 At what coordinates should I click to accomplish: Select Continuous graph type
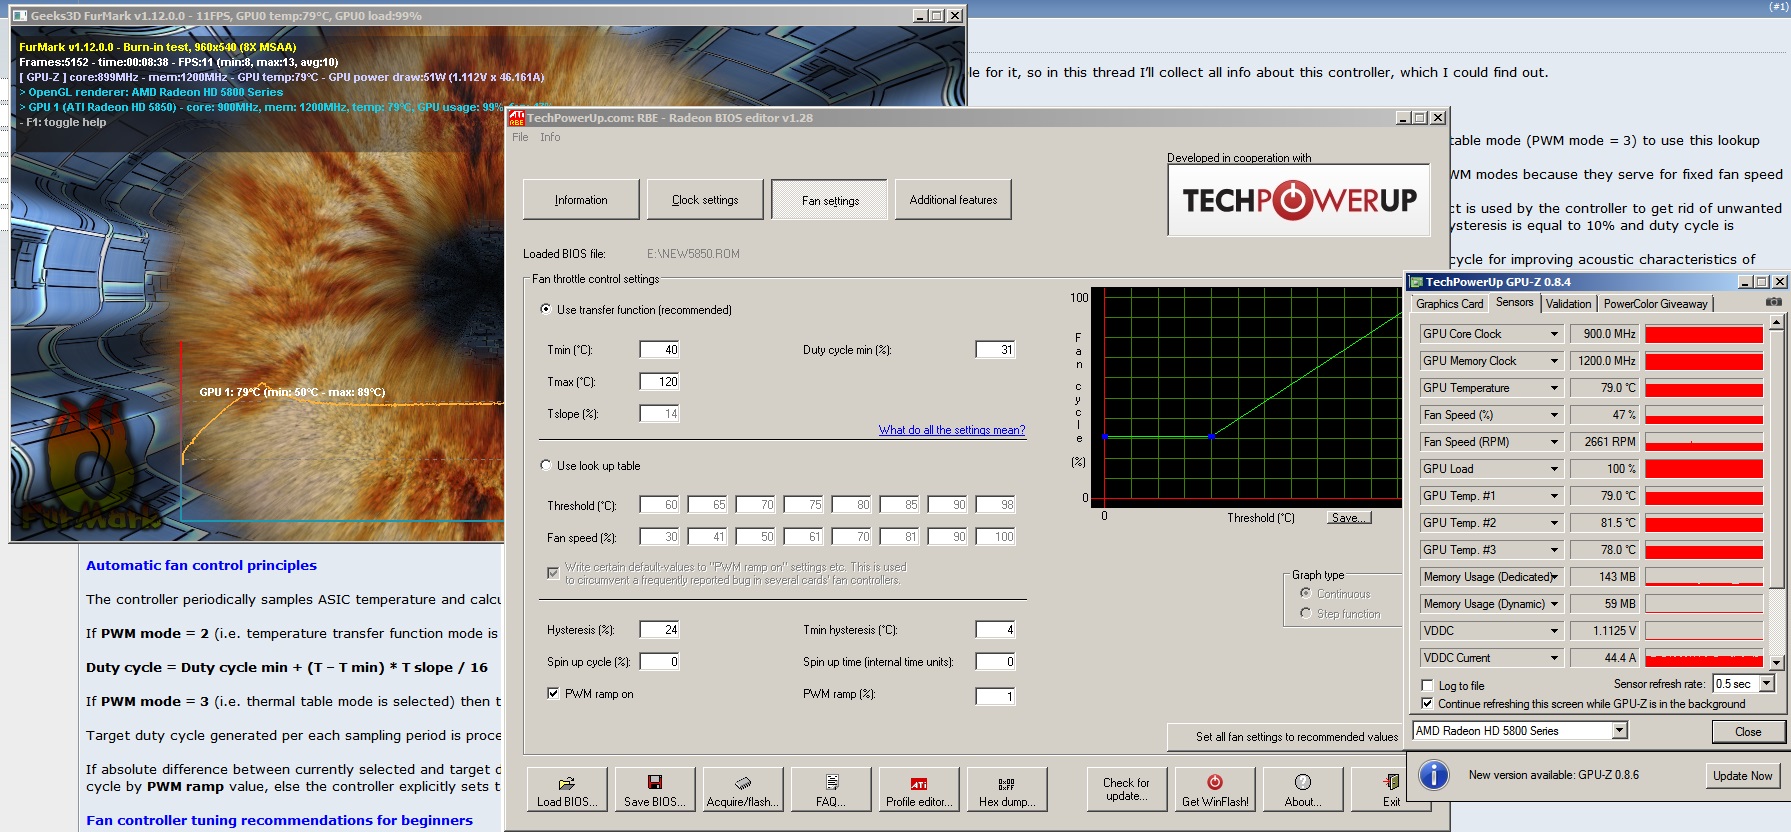[1306, 593]
